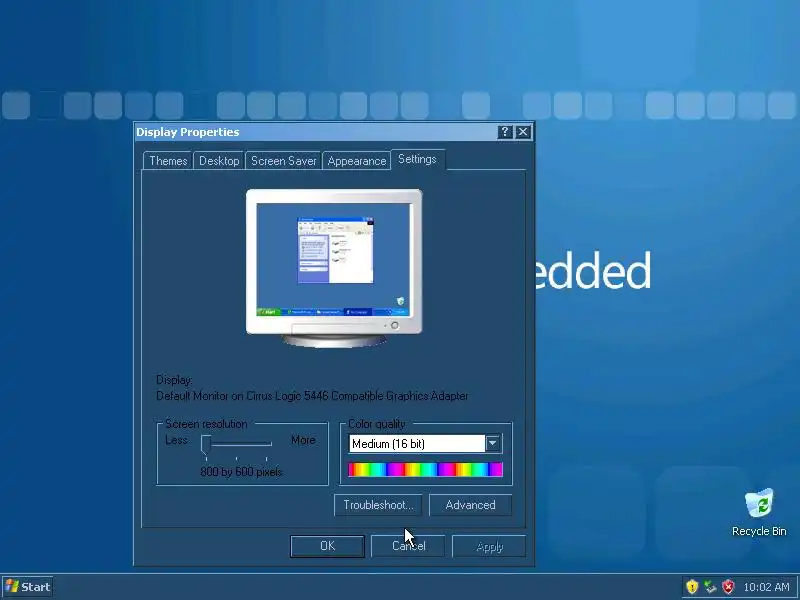Image resolution: width=800 pixels, height=600 pixels.
Task: Switch to the Desktop tab
Action: 219,161
